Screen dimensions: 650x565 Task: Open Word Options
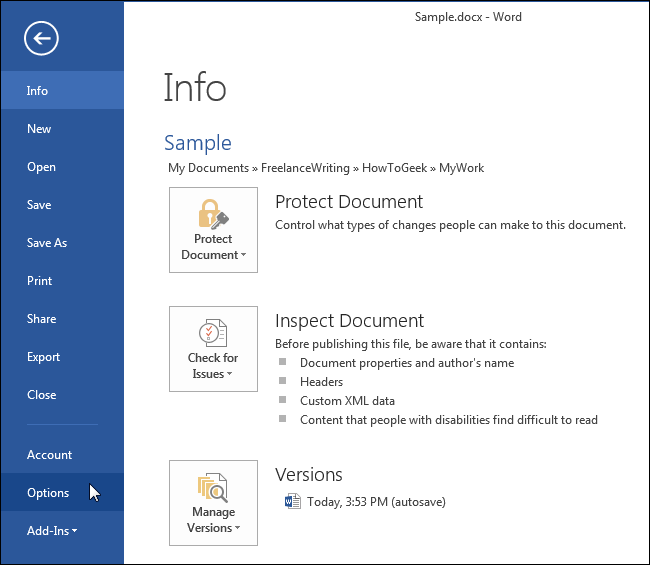[x=62, y=492]
